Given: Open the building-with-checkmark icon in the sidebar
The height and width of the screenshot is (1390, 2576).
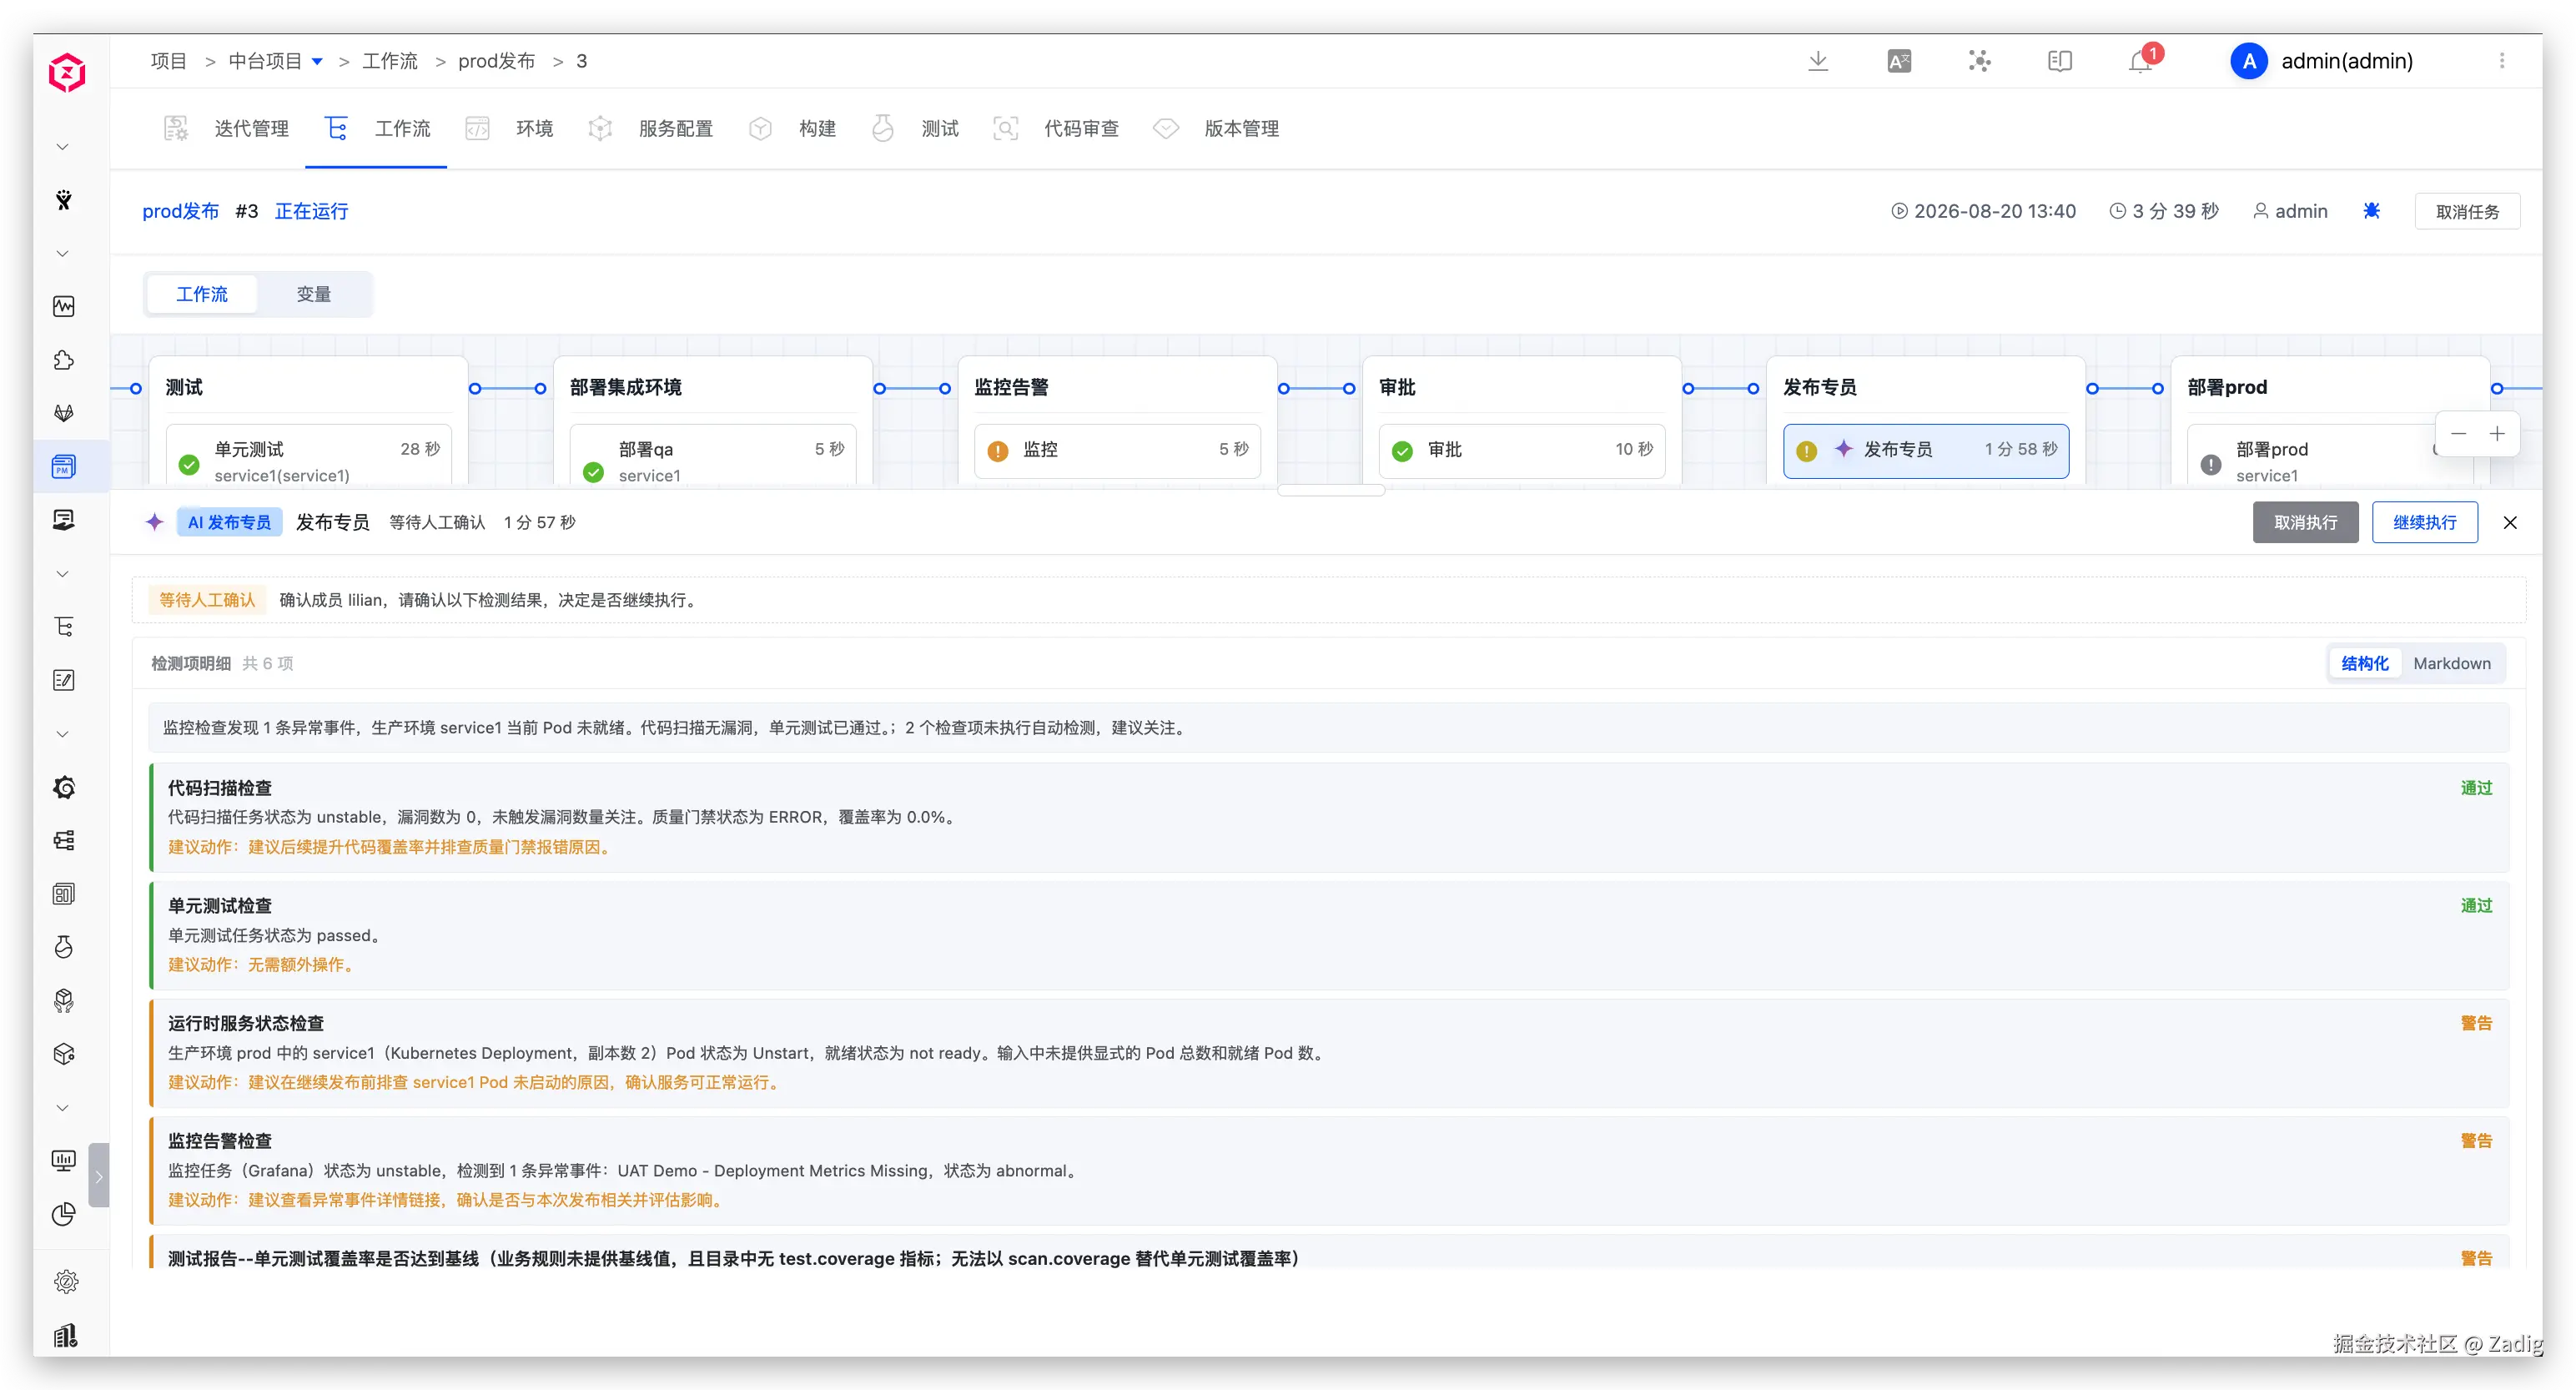Looking at the screenshot, I should tap(66, 1335).
